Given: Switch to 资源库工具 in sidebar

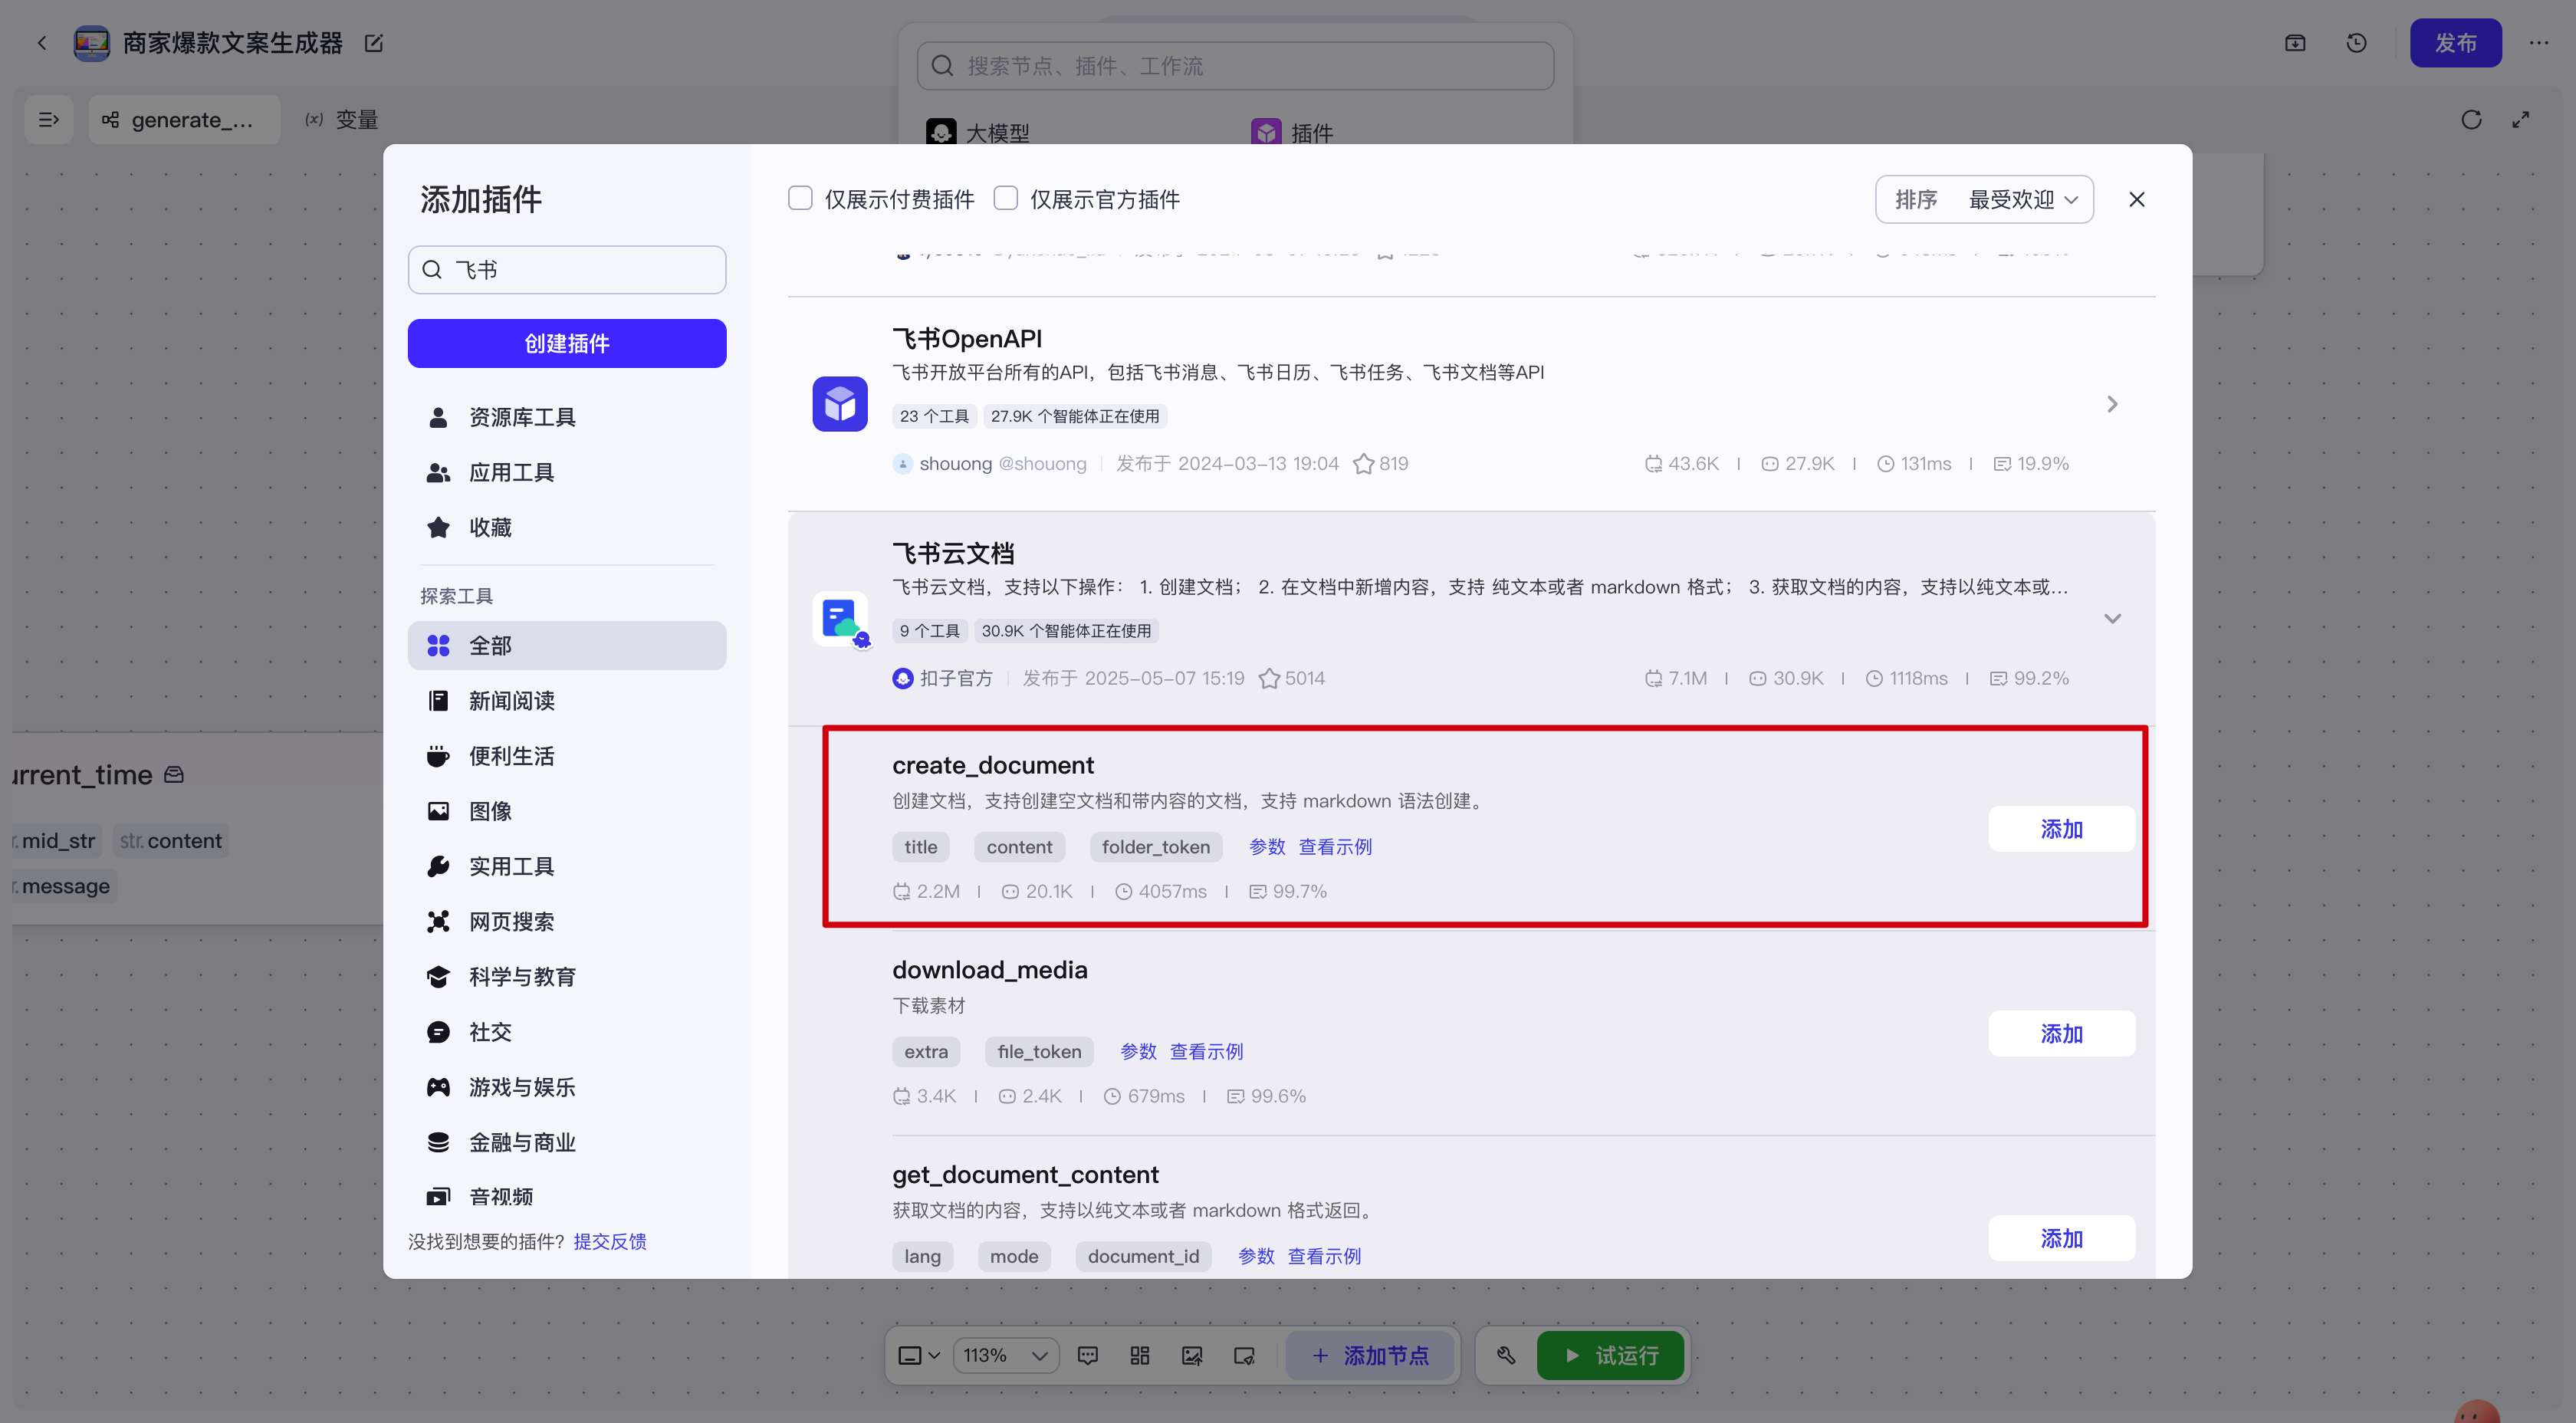Looking at the screenshot, I should pyautogui.click(x=521, y=417).
